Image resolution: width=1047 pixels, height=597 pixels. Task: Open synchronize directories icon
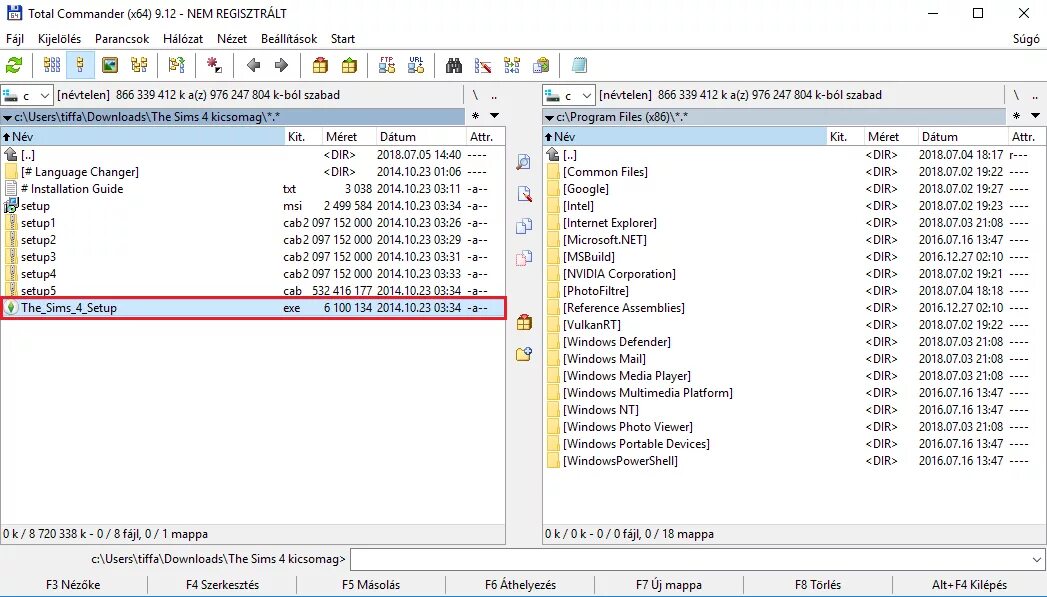point(512,65)
